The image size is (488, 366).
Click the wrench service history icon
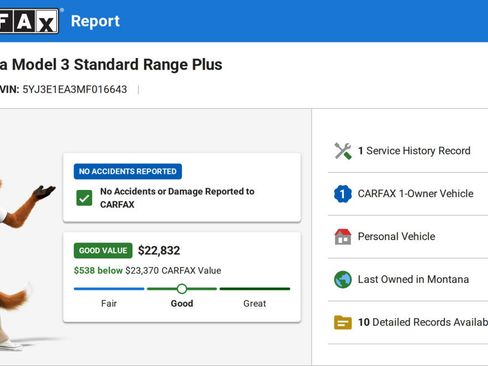pos(343,151)
